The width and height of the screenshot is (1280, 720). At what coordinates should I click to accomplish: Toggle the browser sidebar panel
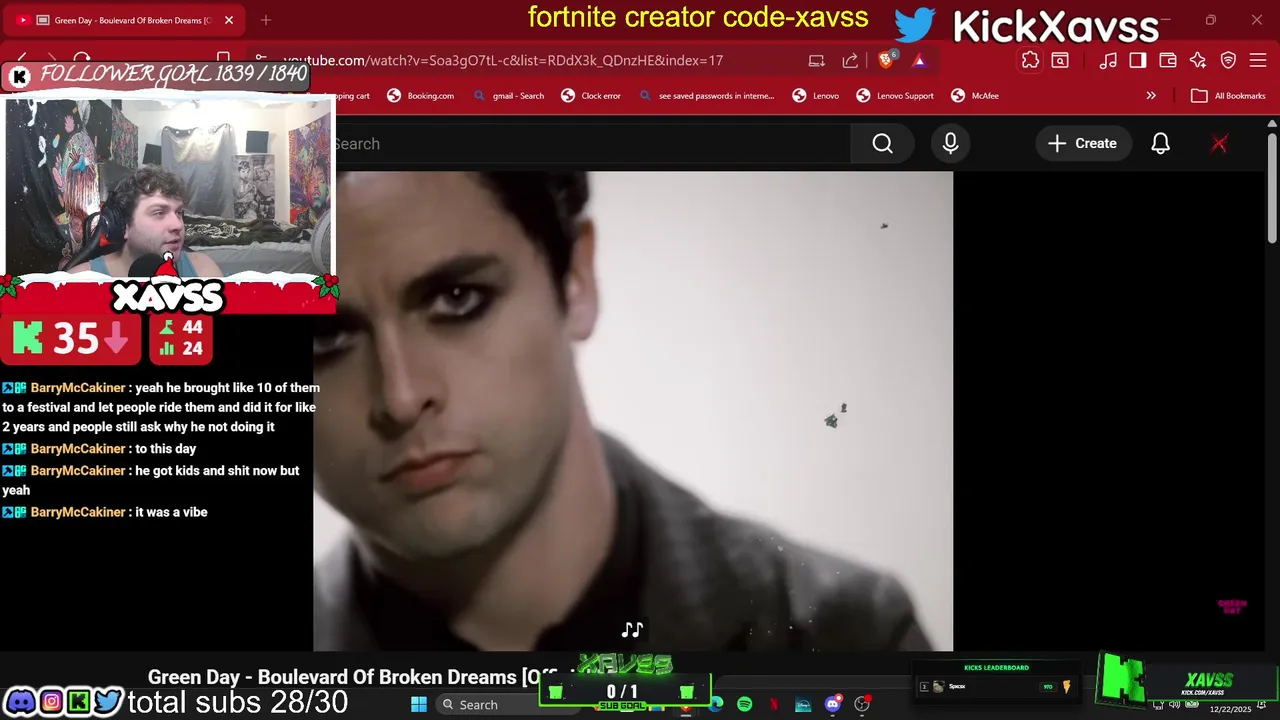point(1138,60)
